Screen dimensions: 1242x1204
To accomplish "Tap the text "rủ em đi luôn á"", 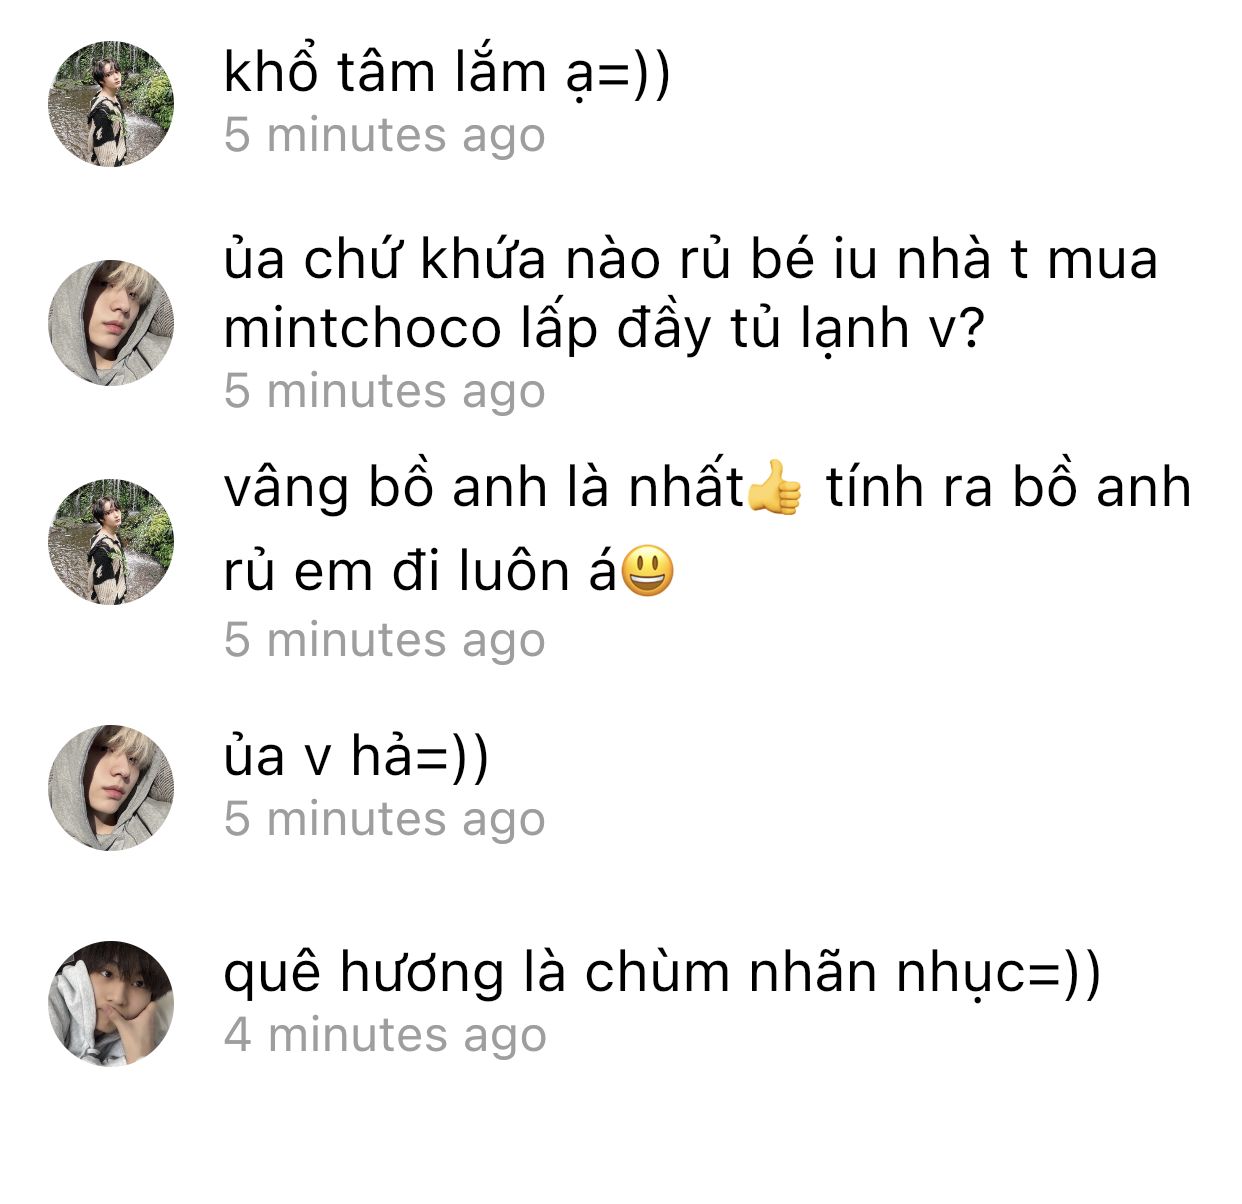I will pos(420,572).
